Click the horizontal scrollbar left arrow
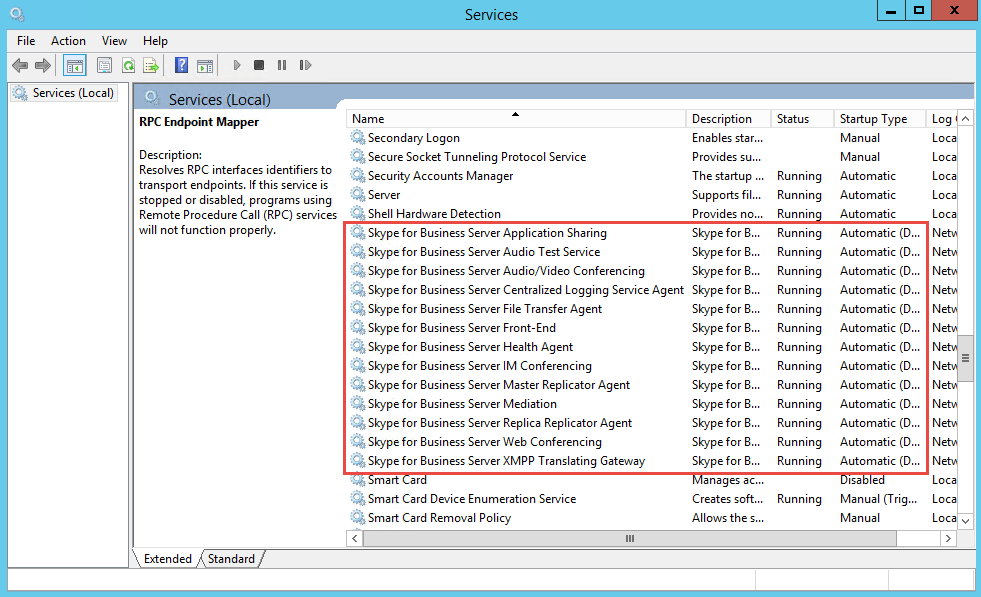The height and width of the screenshot is (597, 981). [355, 538]
